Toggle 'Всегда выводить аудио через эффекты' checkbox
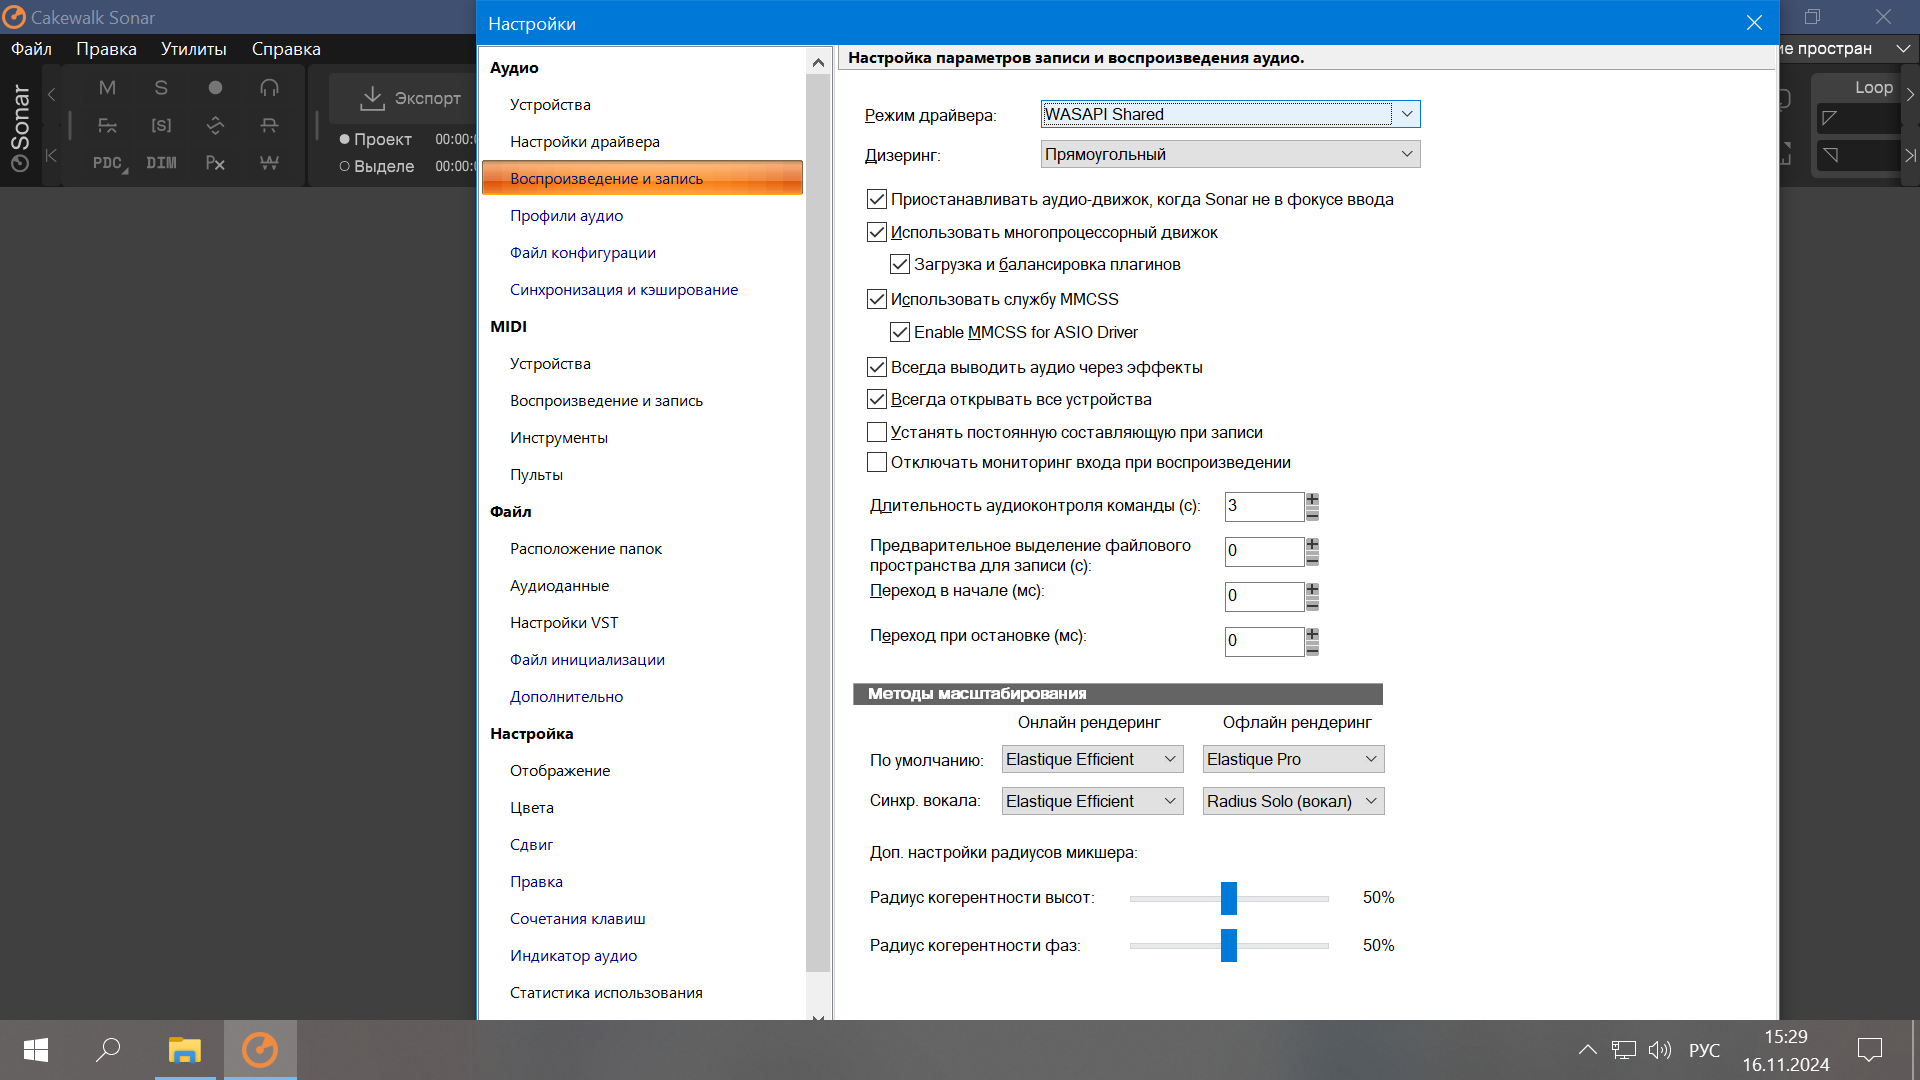The image size is (1920, 1080). pyautogui.click(x=877, y=367)
